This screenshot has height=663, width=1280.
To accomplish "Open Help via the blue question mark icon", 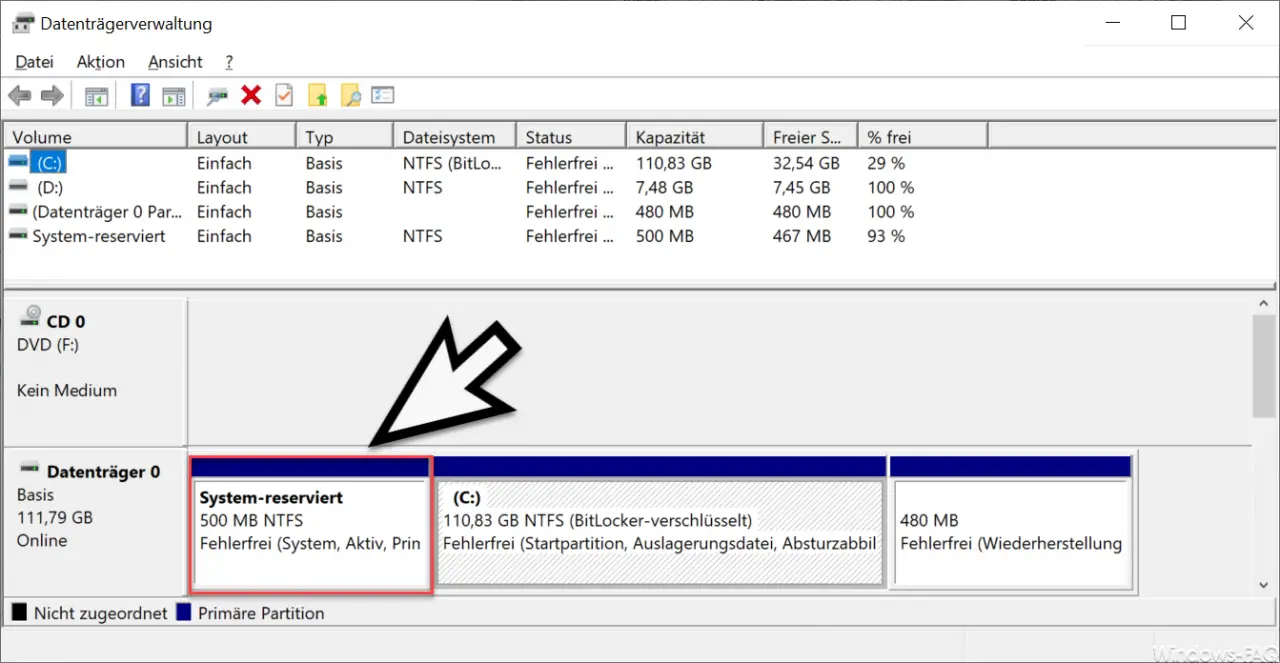I will click(141, 96).
